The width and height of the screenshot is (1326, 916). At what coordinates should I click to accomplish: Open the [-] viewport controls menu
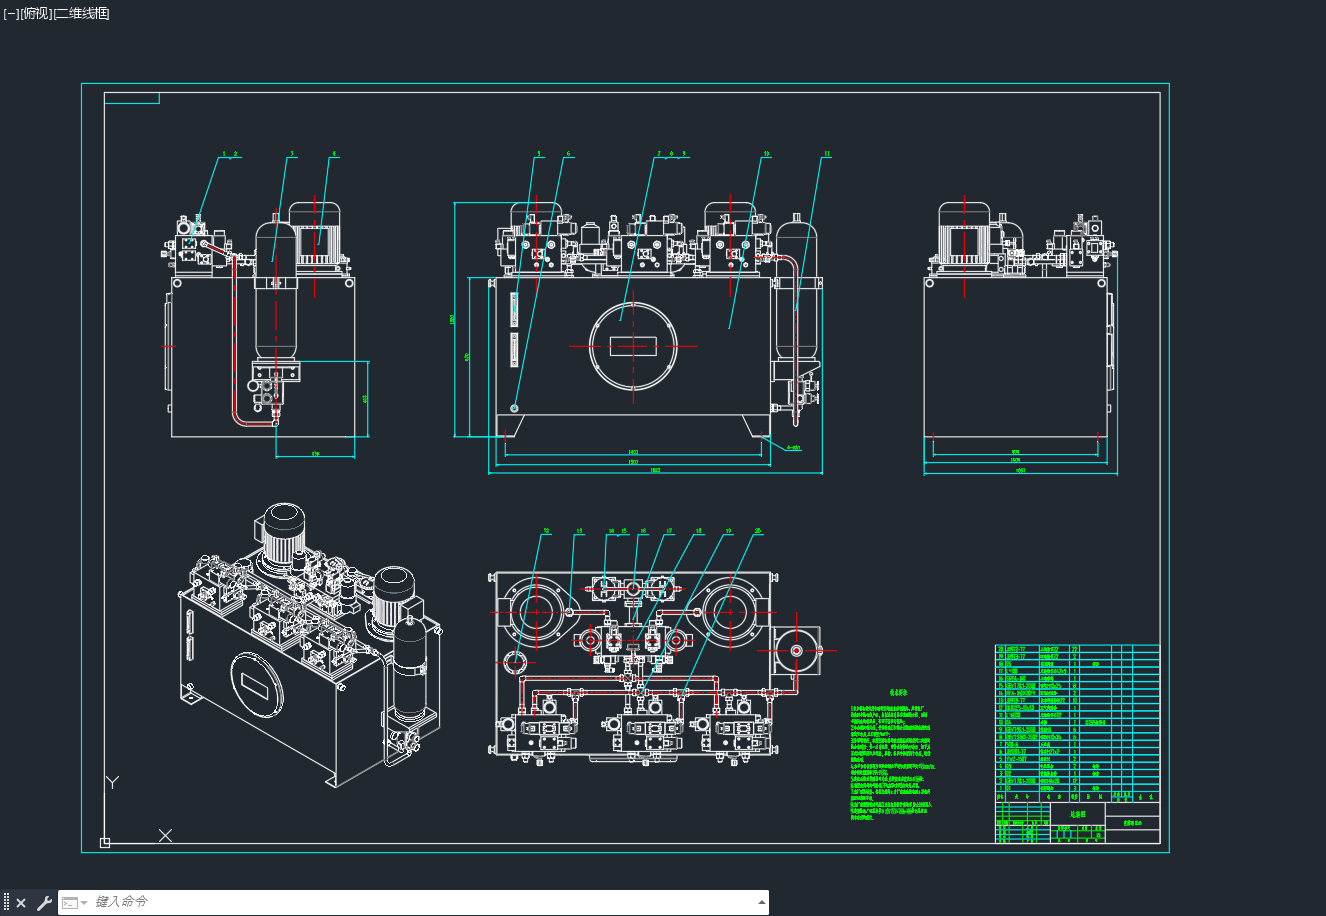[11, 13]
